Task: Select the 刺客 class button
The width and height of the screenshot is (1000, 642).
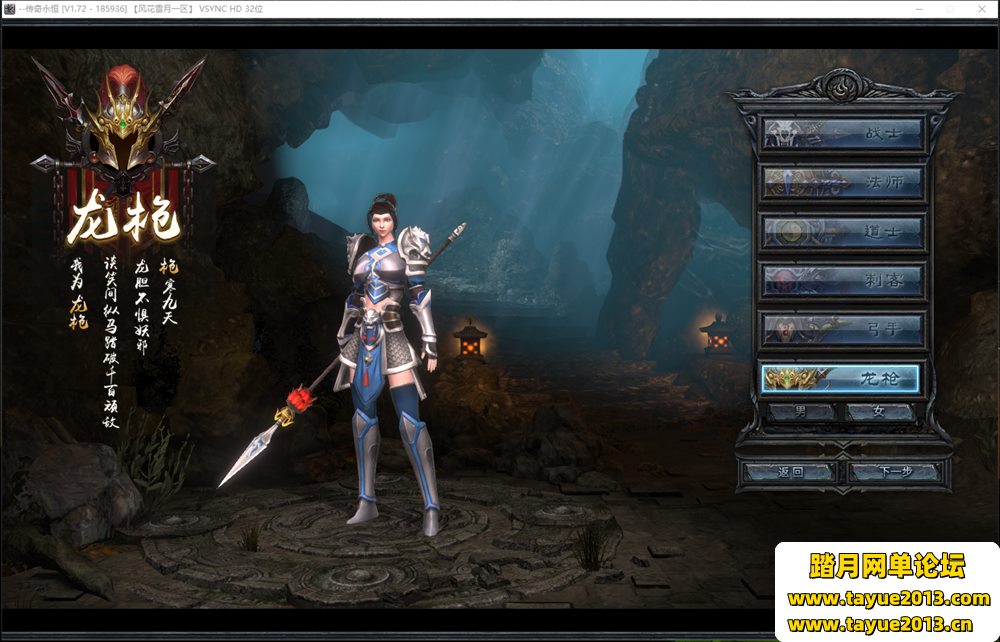Action: 842,281
